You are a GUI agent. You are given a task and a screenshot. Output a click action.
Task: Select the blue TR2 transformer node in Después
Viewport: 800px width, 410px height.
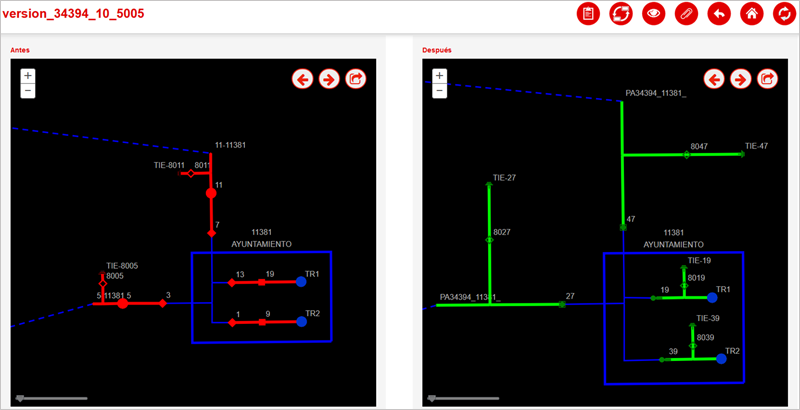[721, 358]
